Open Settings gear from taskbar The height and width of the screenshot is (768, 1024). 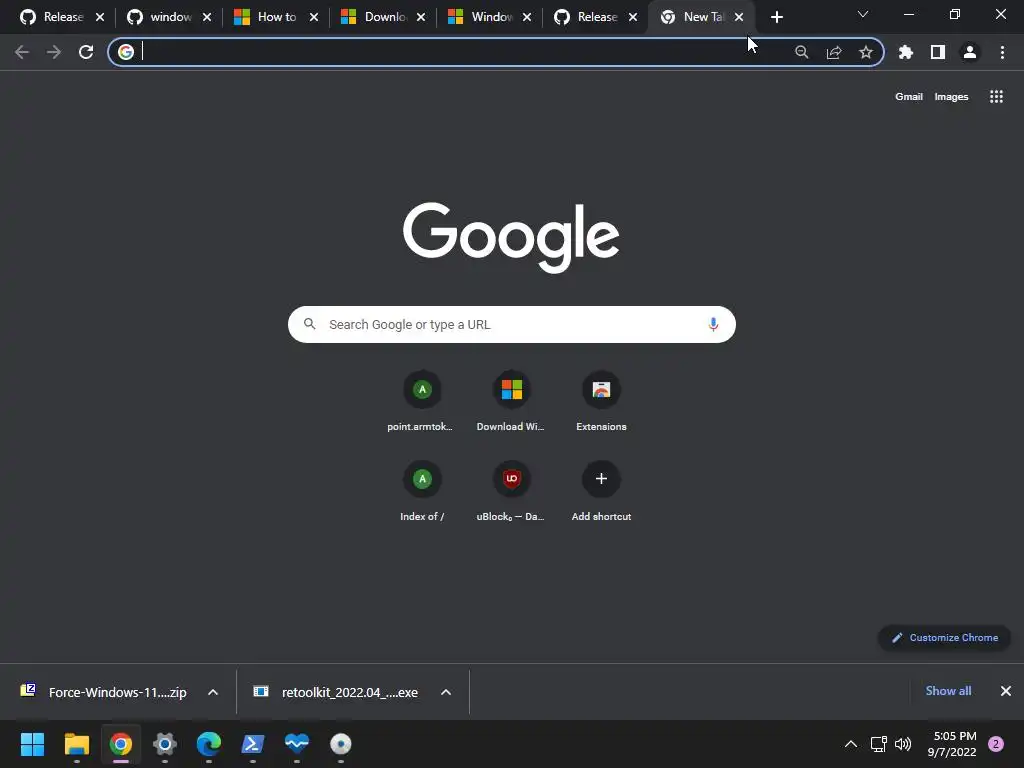pos(165,744)
